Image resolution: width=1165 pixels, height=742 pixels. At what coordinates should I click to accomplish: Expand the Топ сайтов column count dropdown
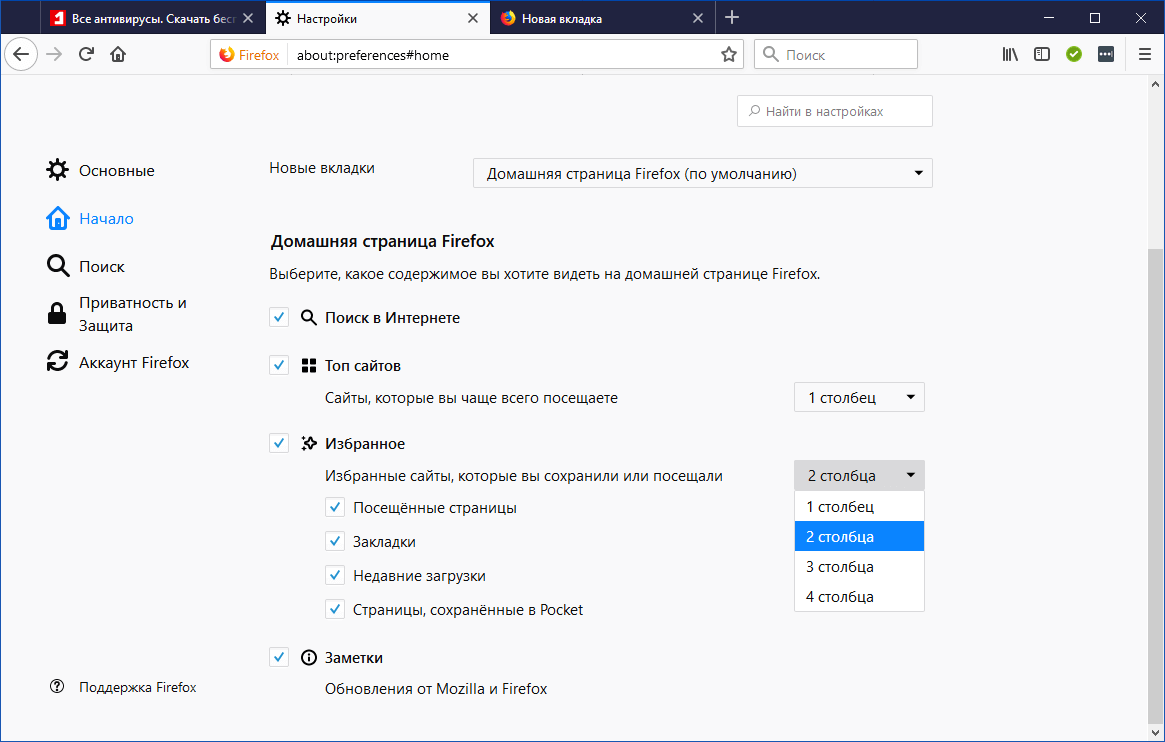(x=859, y=397)
